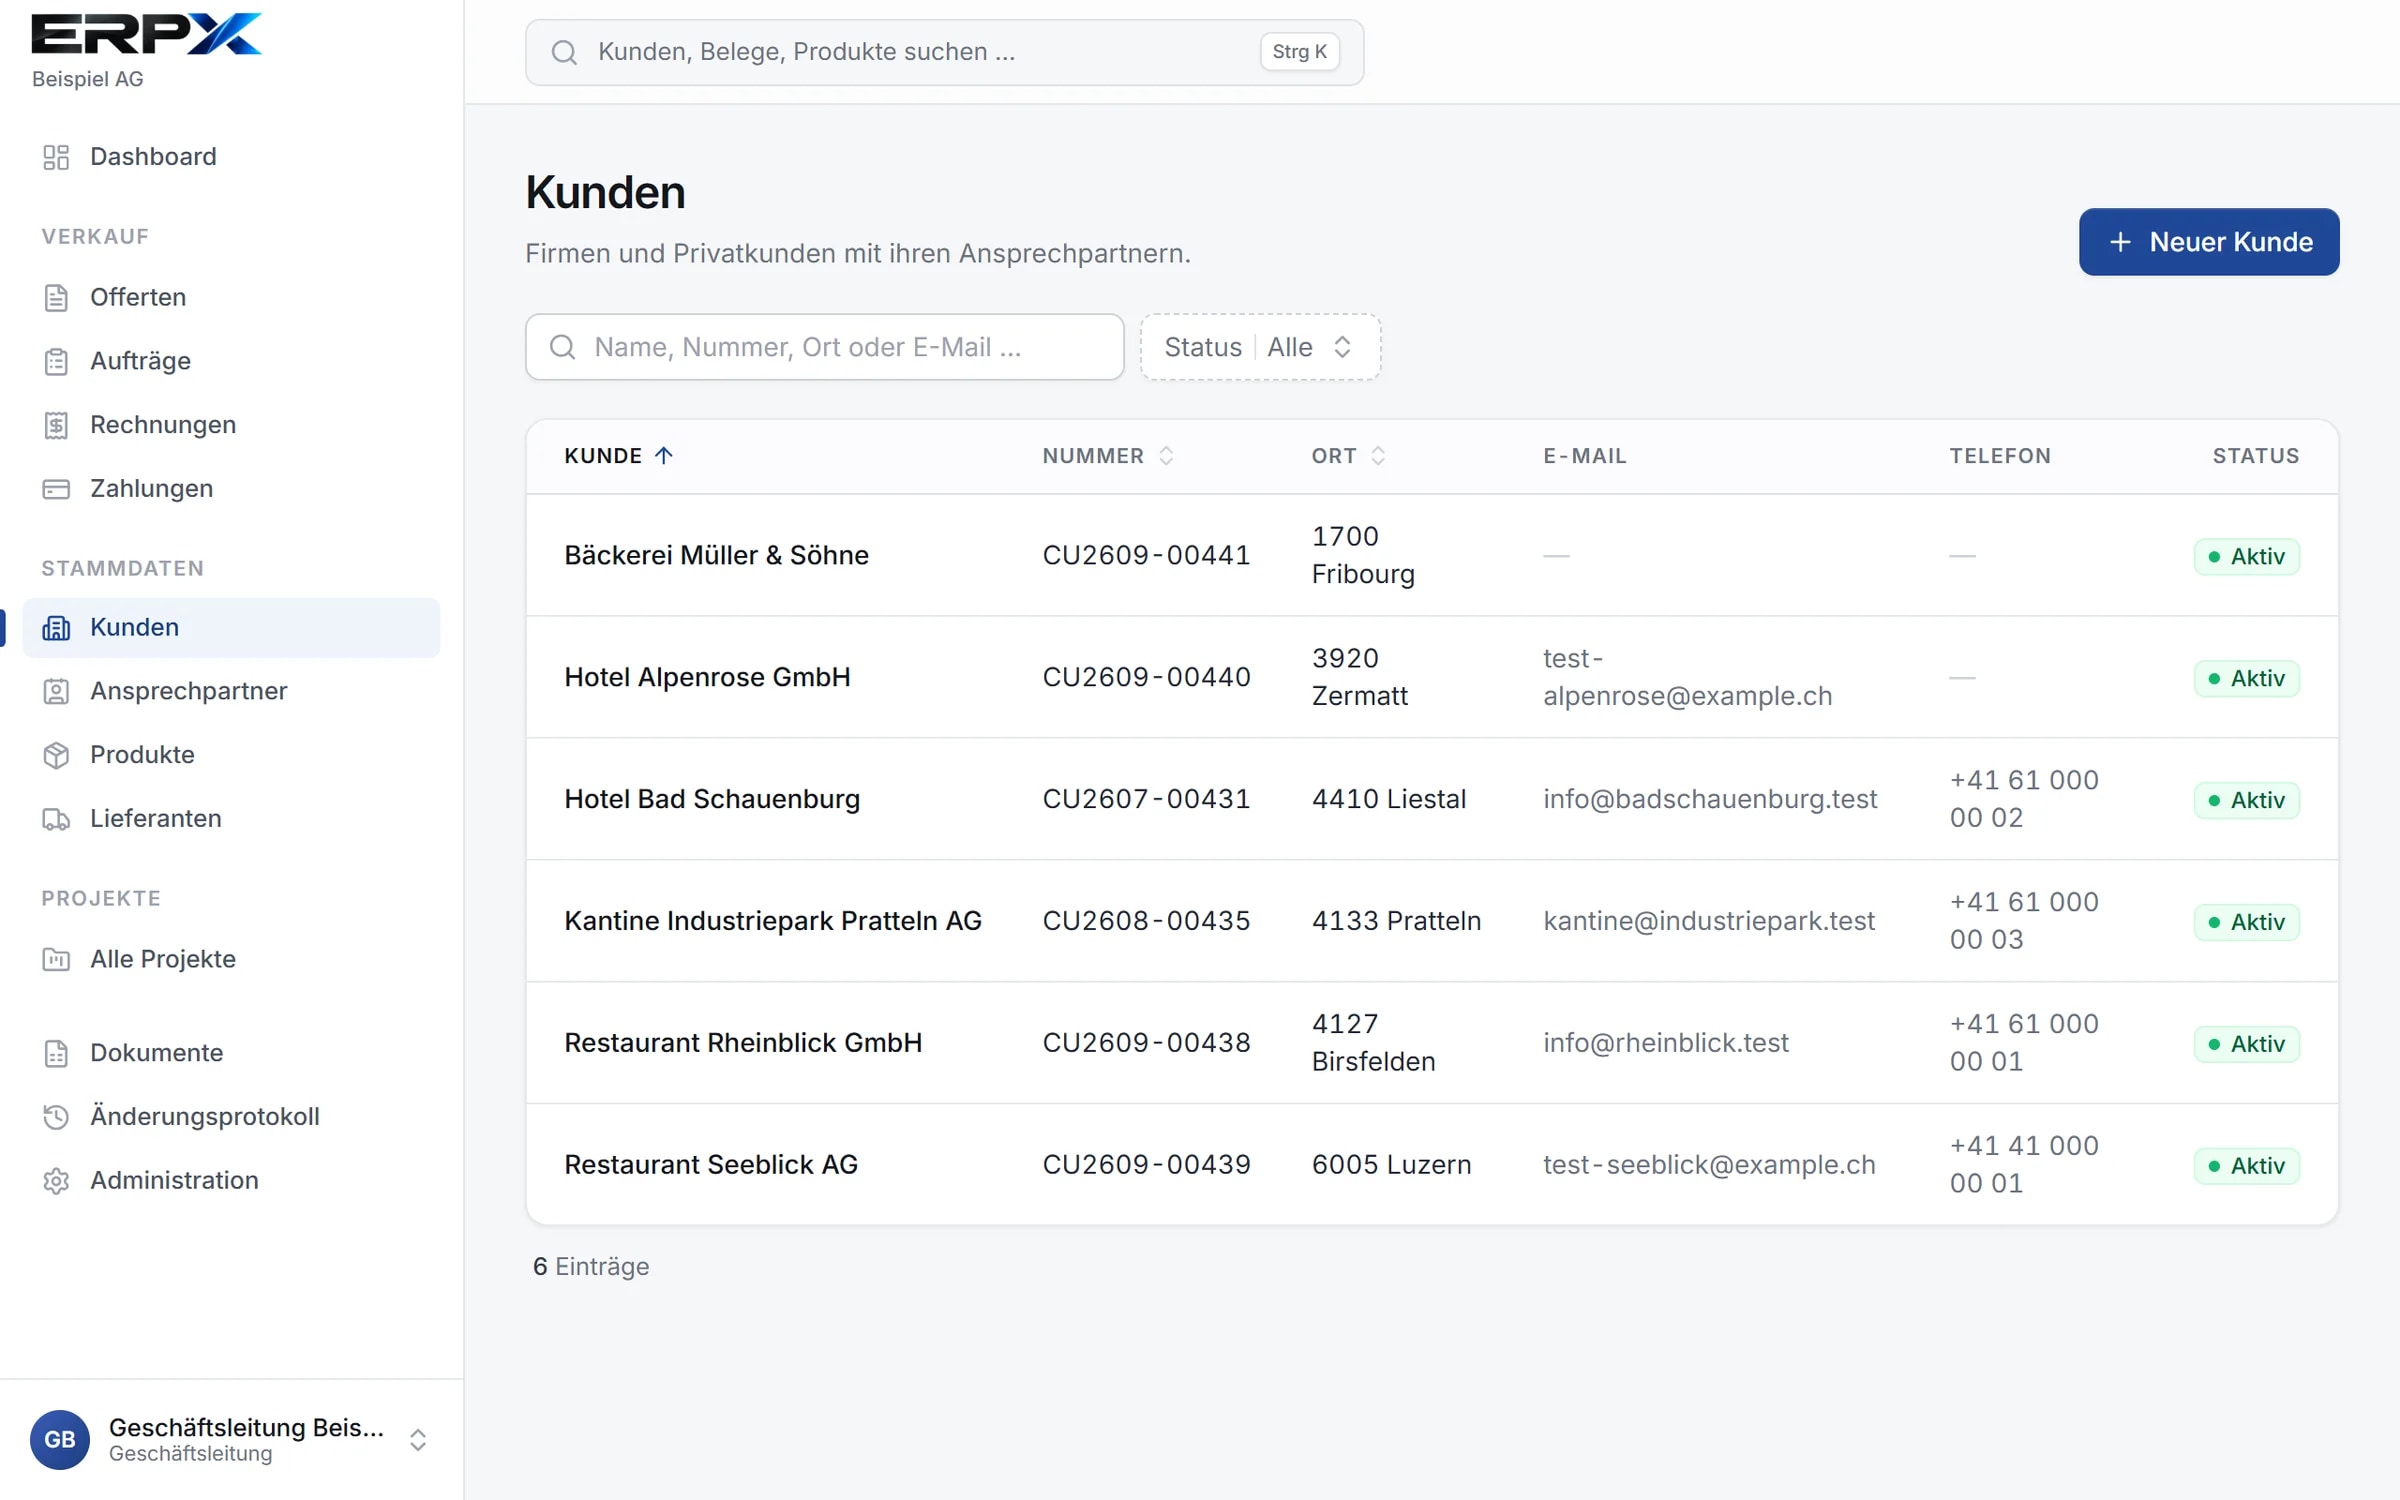Image resolution: width=2400 pixels, height=1500 pixels.
Task: Open customer Hotel Alpenrose GmbH
Action: coord(707,677)
